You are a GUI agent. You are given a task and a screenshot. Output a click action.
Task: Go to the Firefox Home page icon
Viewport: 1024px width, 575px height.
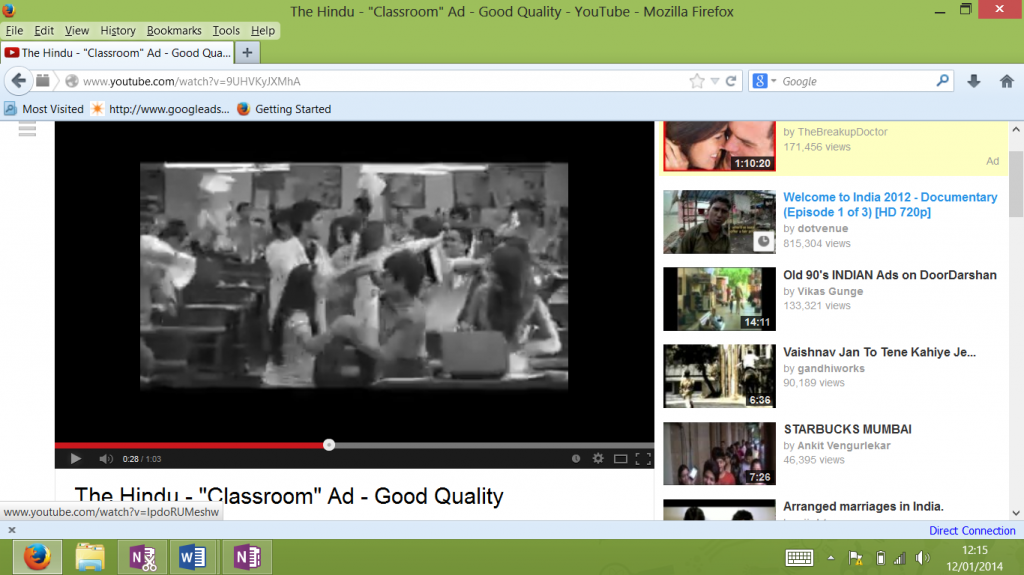click(1006, 81)
